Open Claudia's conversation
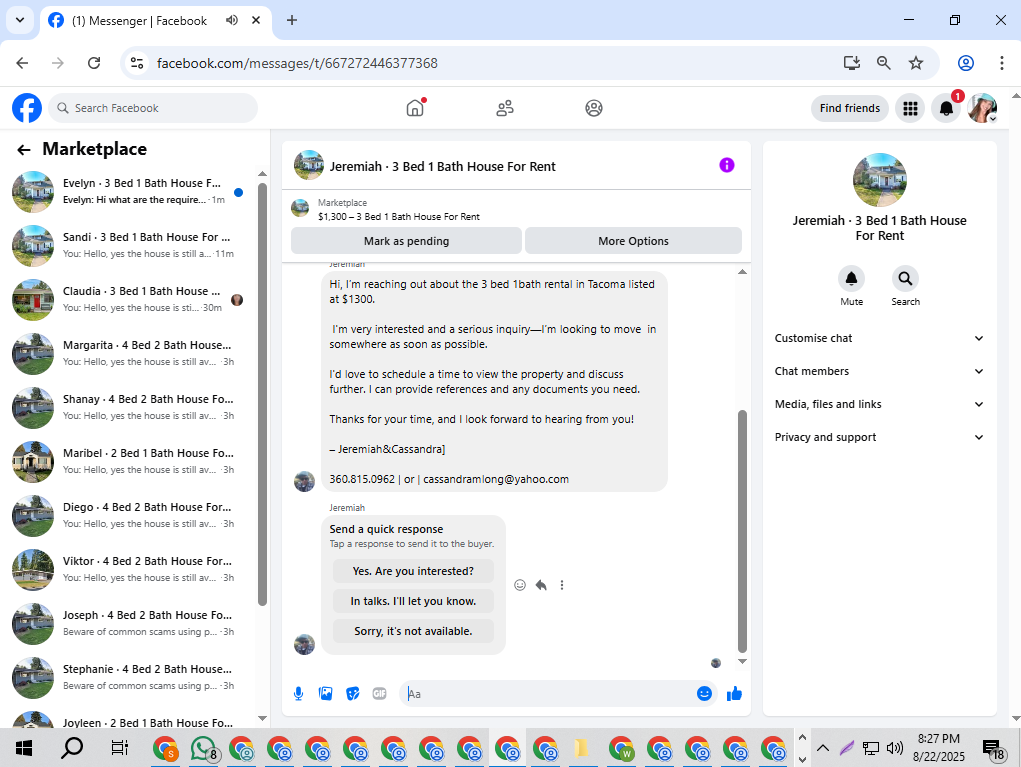The image size is (1021, 767). (x=130, y=300)
